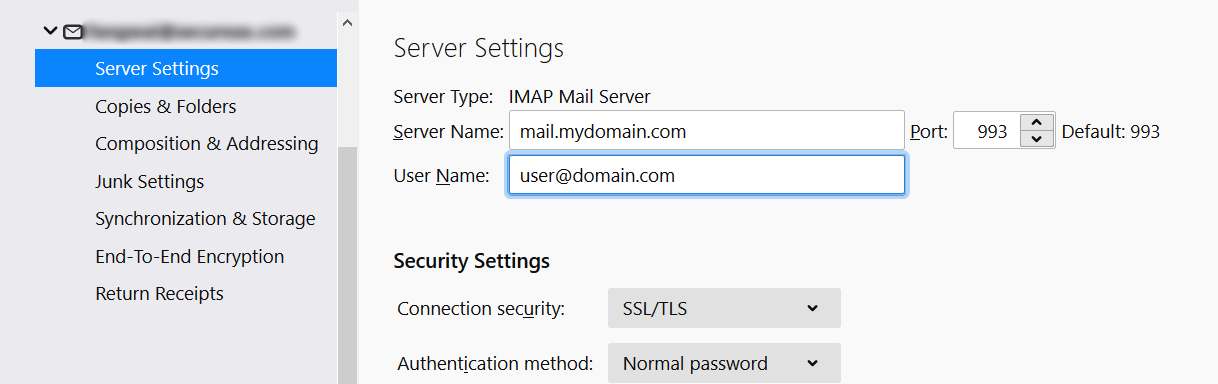Open the Connection security dropdown
The image size is (1218, 384).
point(724,308)
